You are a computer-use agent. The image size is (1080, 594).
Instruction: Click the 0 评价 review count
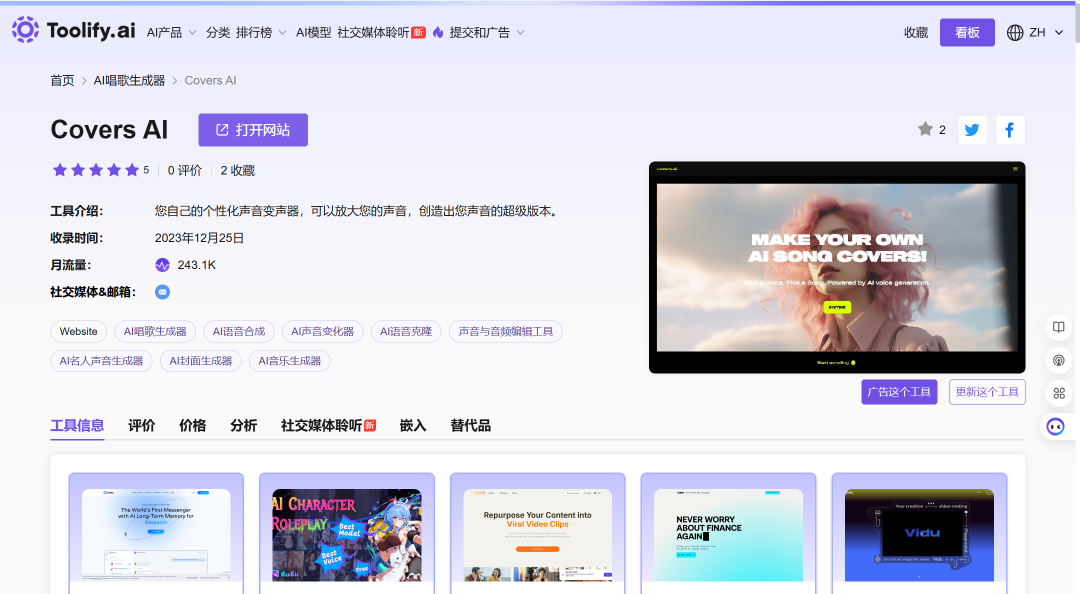click(185, 170)
